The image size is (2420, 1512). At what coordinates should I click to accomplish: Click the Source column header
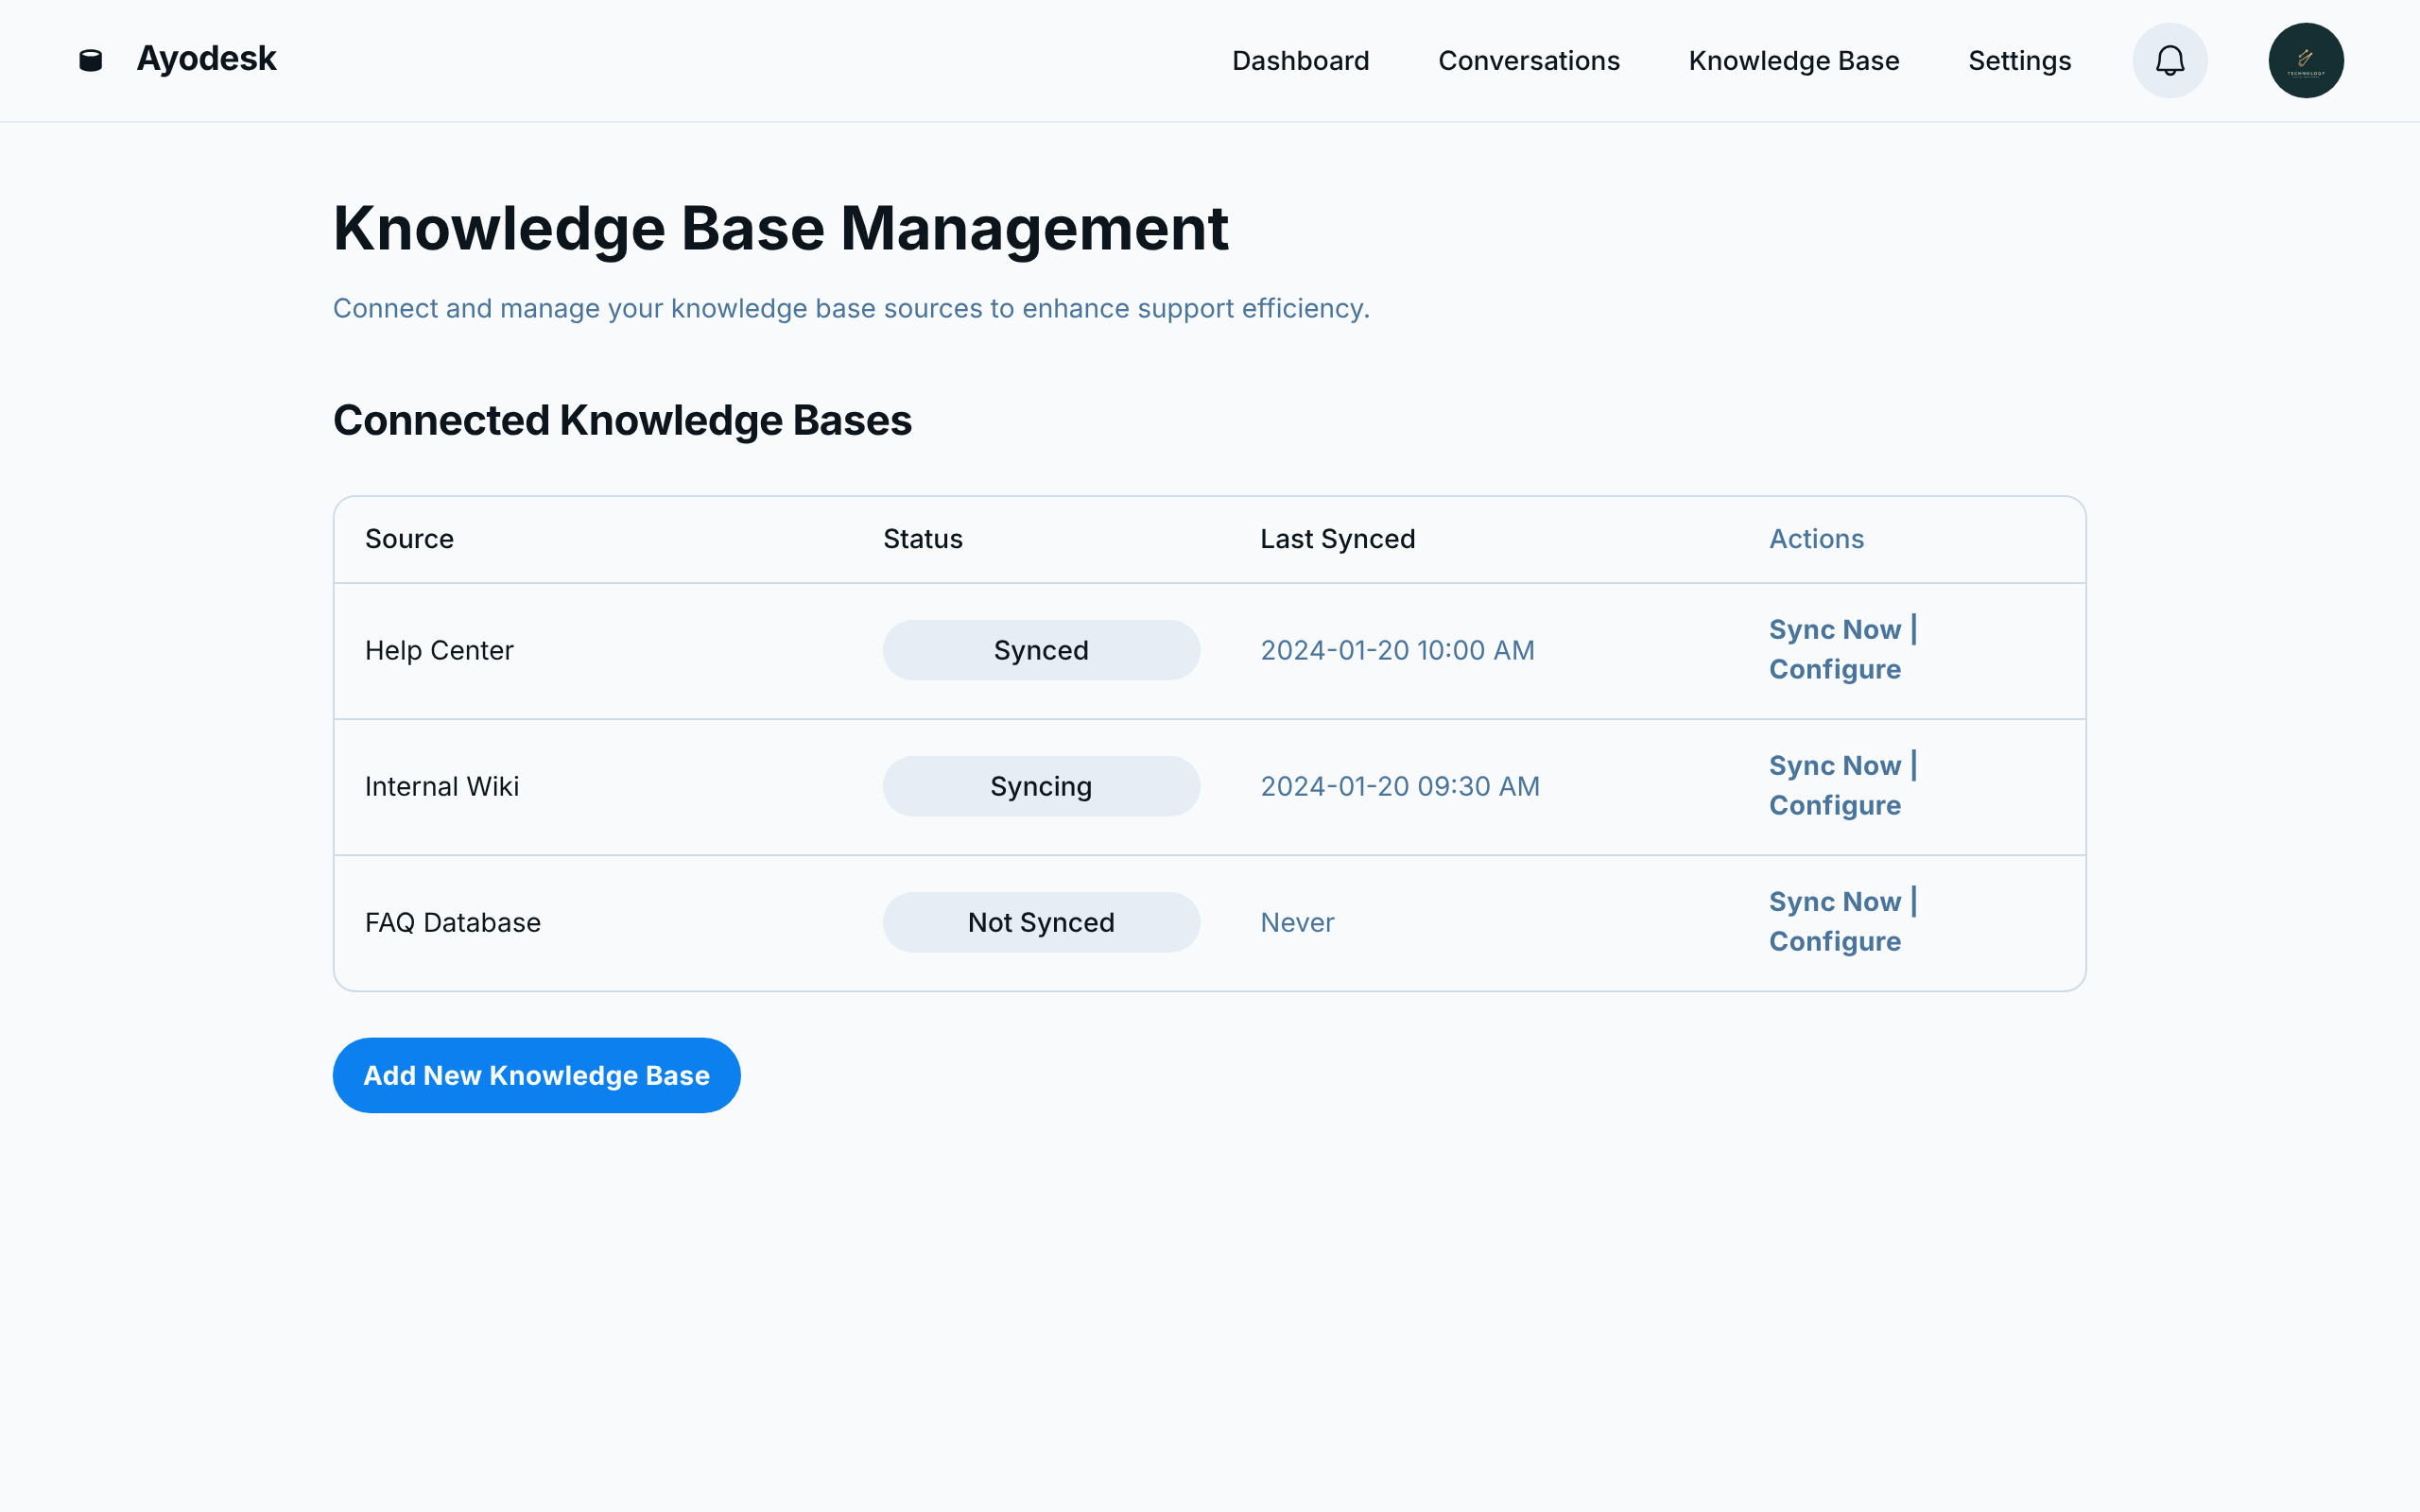click(409, 539)
